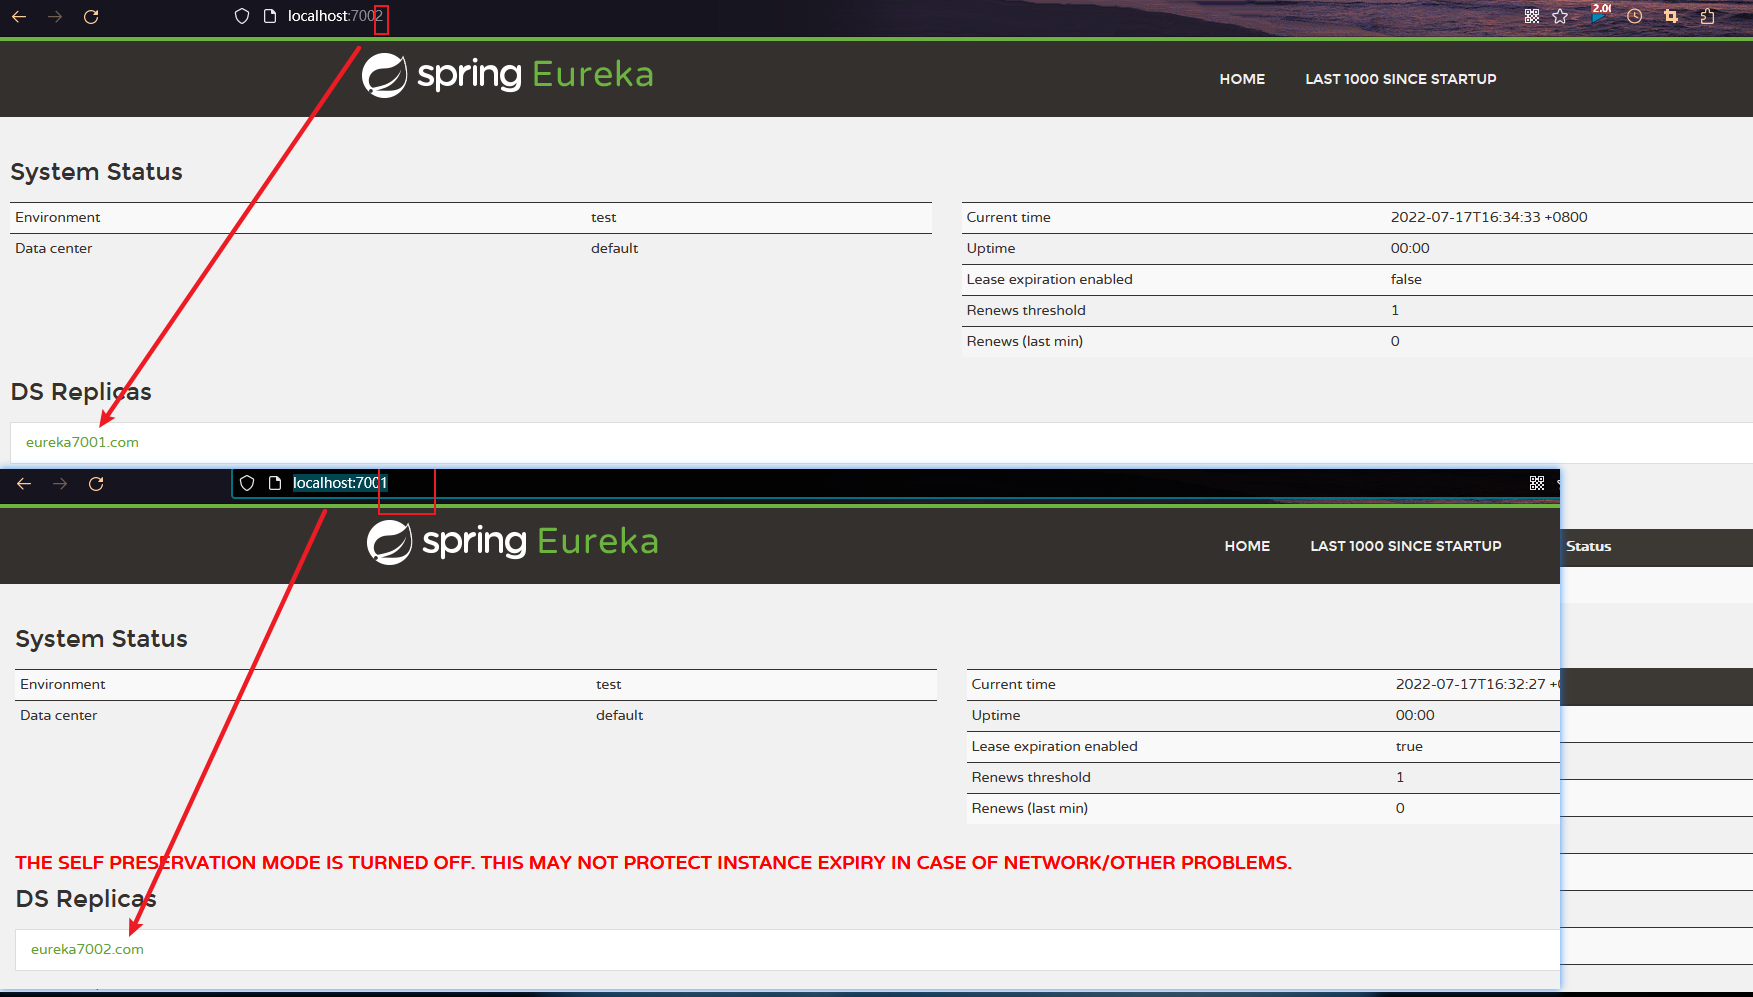Open the eureka7001.com replica link
Screen dimensions: 1753x997
tap(82, 442)
